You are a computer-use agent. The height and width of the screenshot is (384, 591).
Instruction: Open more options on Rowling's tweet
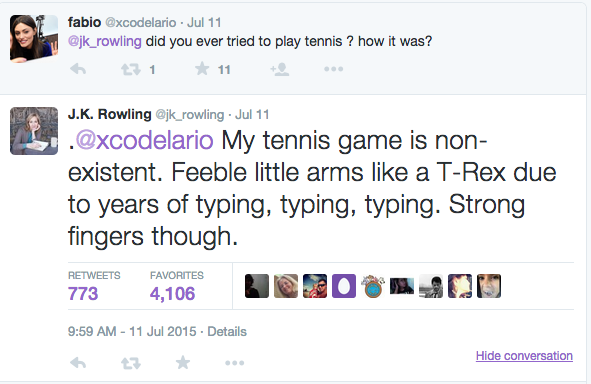(x=234, y=363)
